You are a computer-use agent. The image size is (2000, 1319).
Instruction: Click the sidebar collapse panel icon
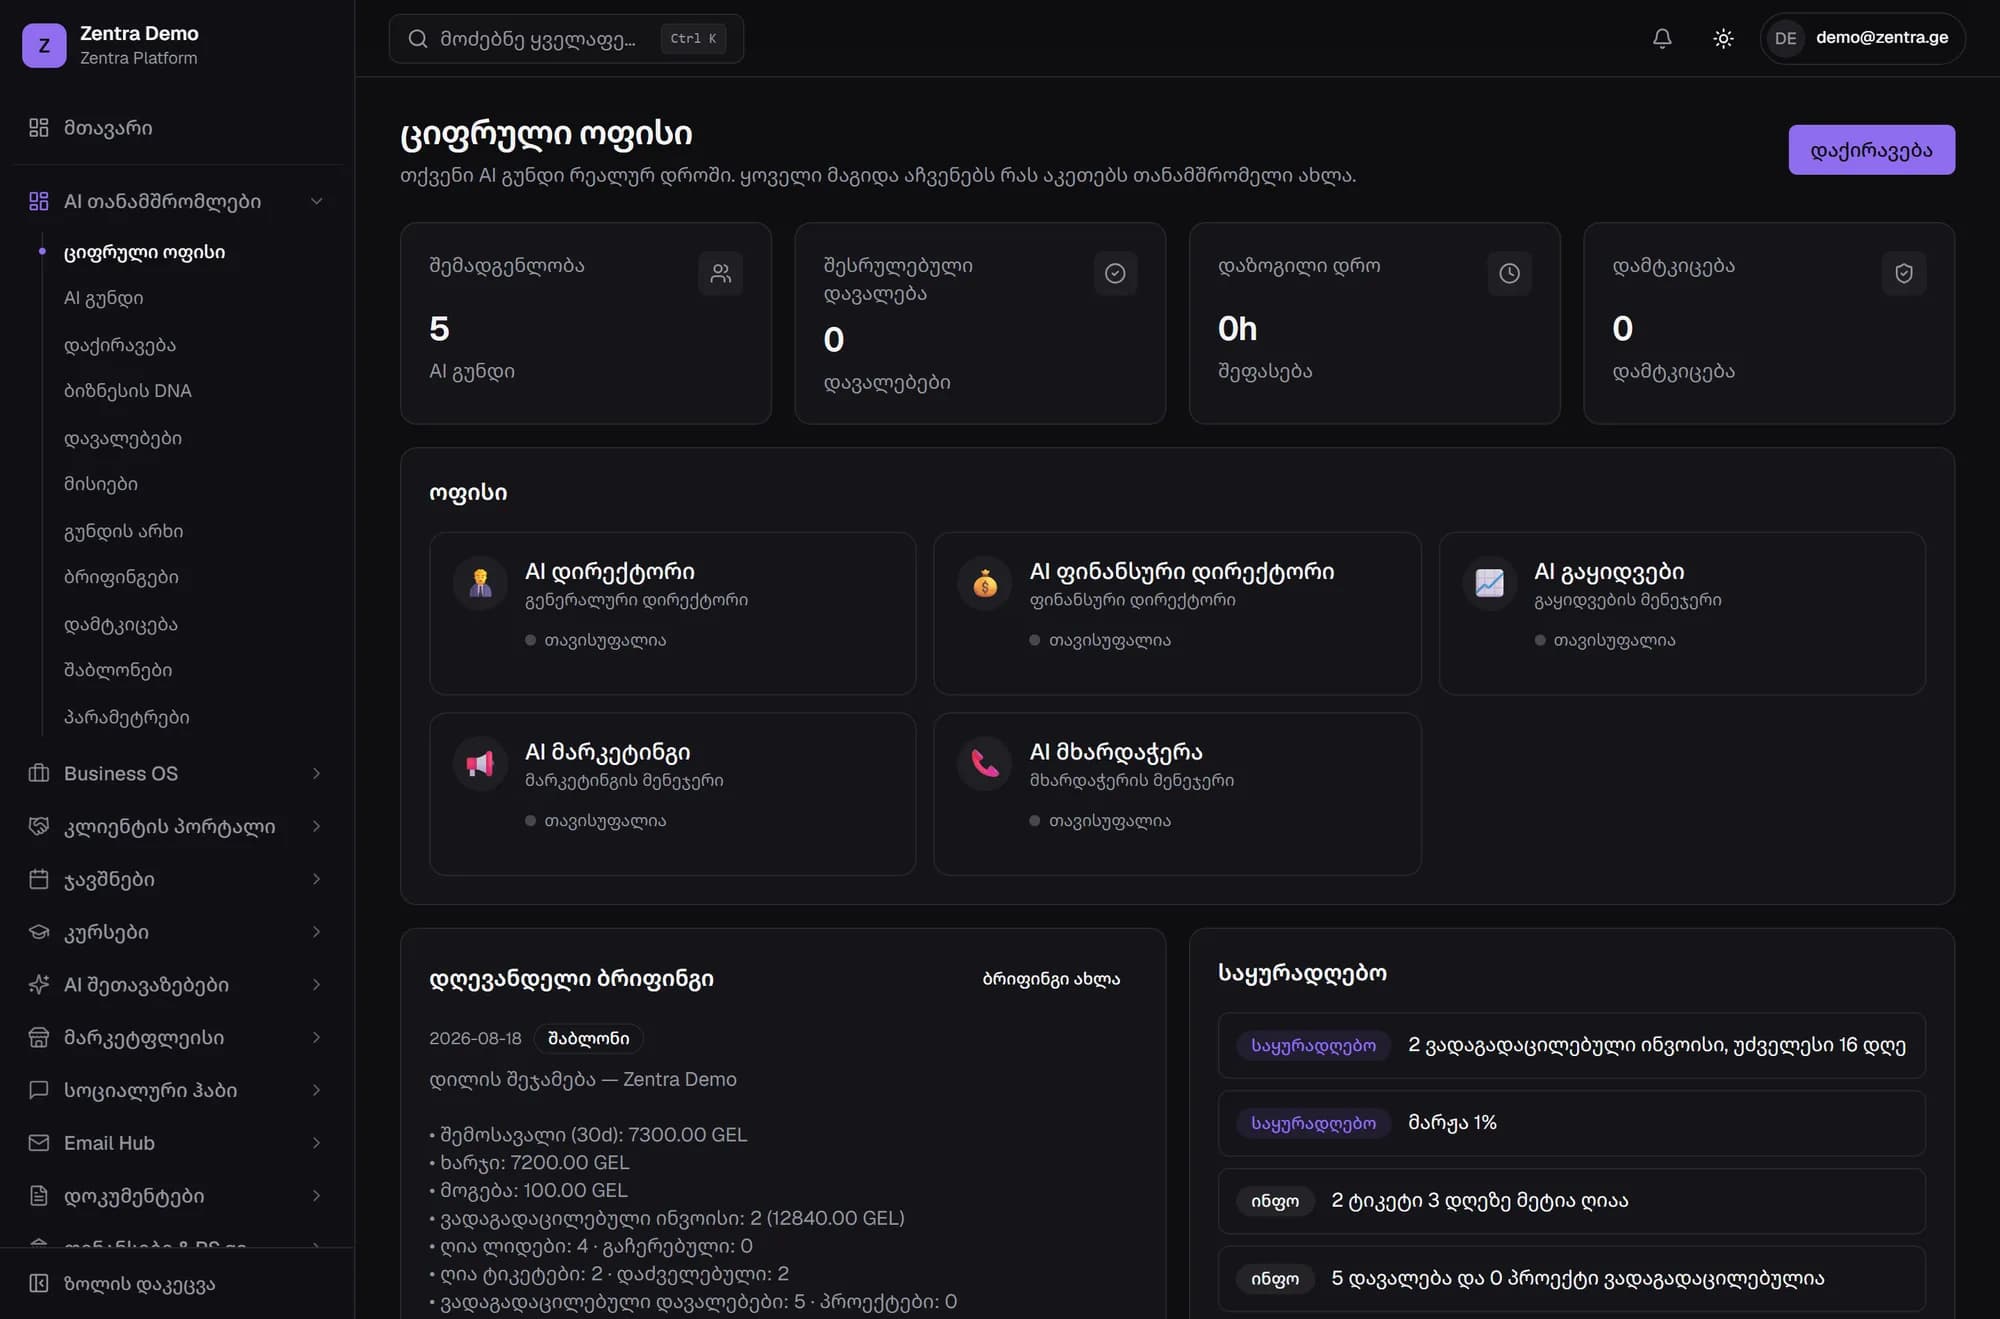[x=39, y=1284]
